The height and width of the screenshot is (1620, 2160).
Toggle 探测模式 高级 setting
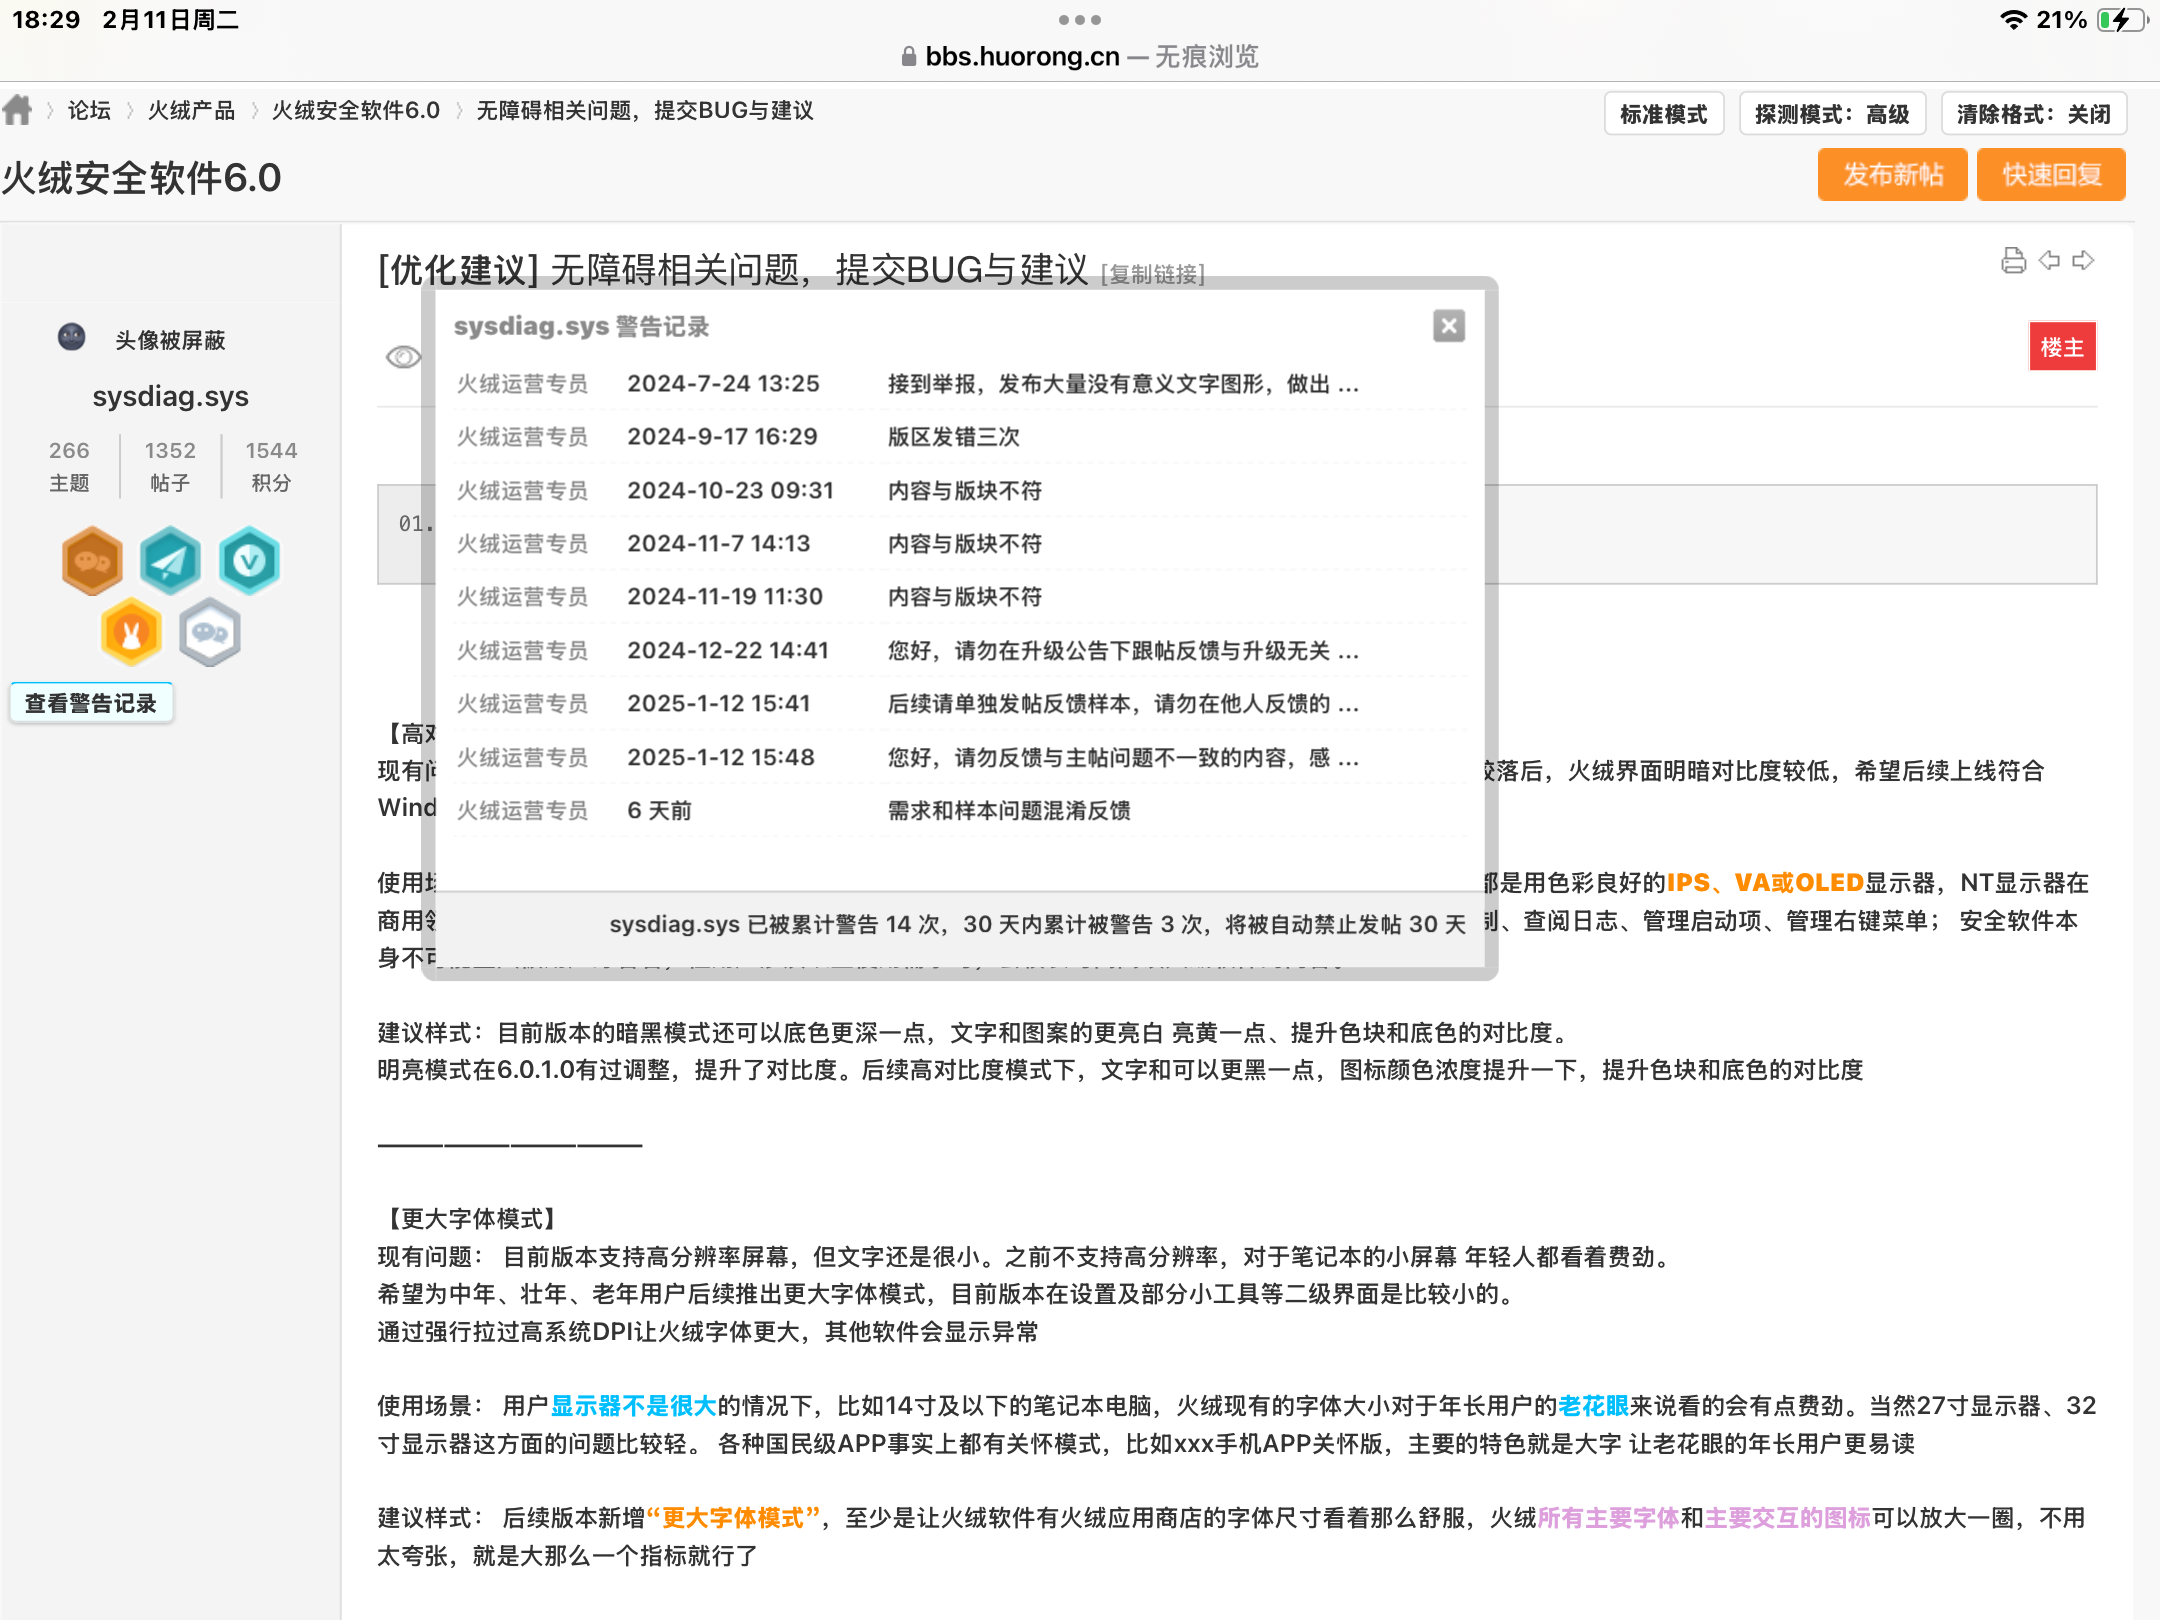(x=1832, y=114)
